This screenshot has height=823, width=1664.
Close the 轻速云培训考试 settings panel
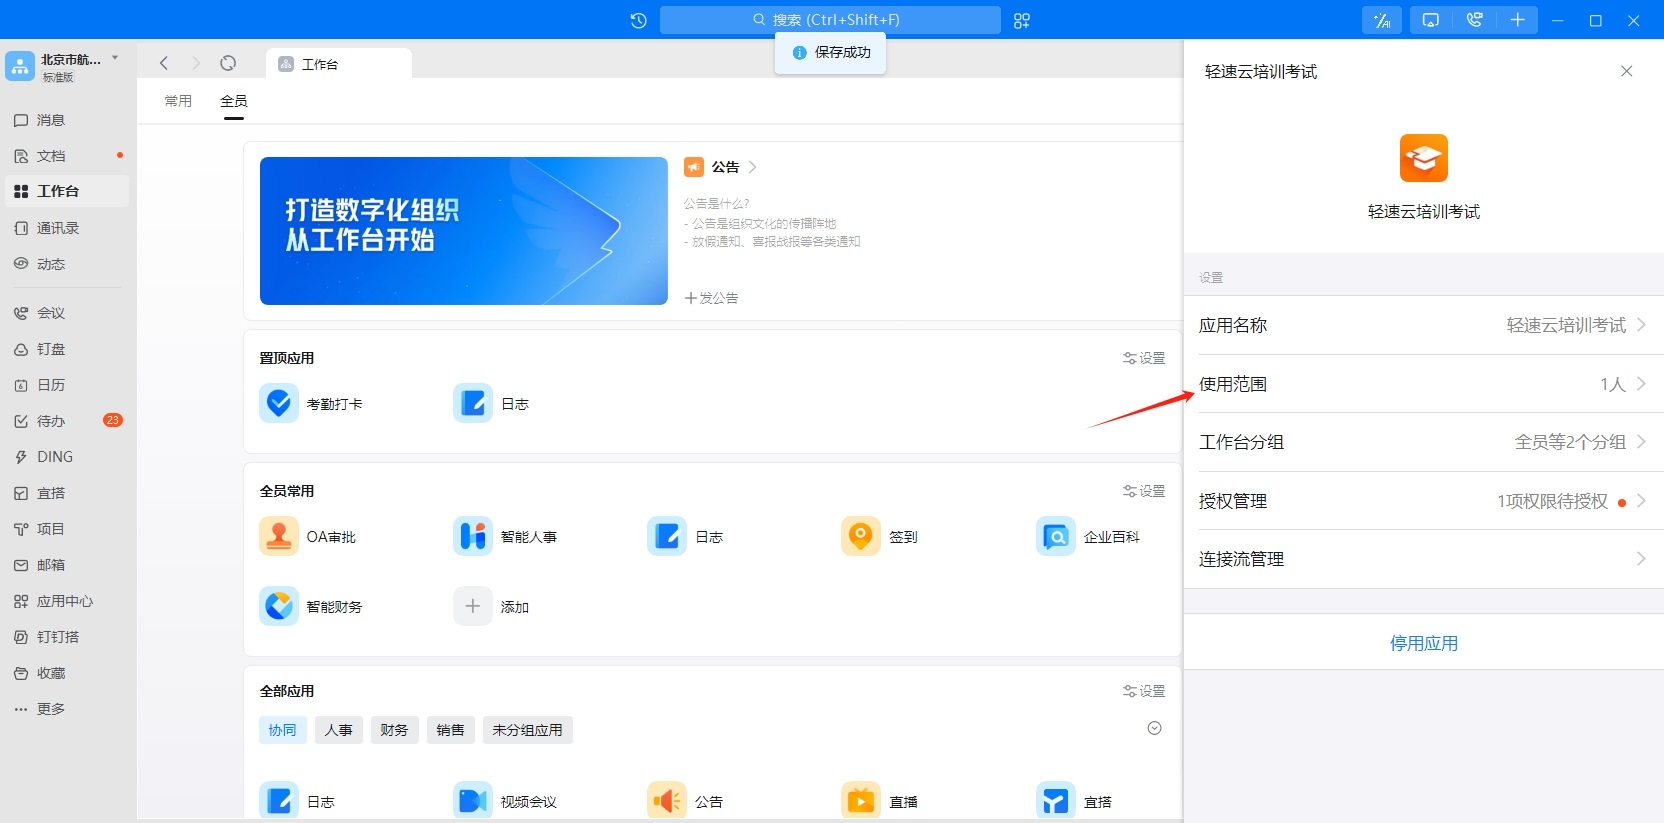(1626, 71)
